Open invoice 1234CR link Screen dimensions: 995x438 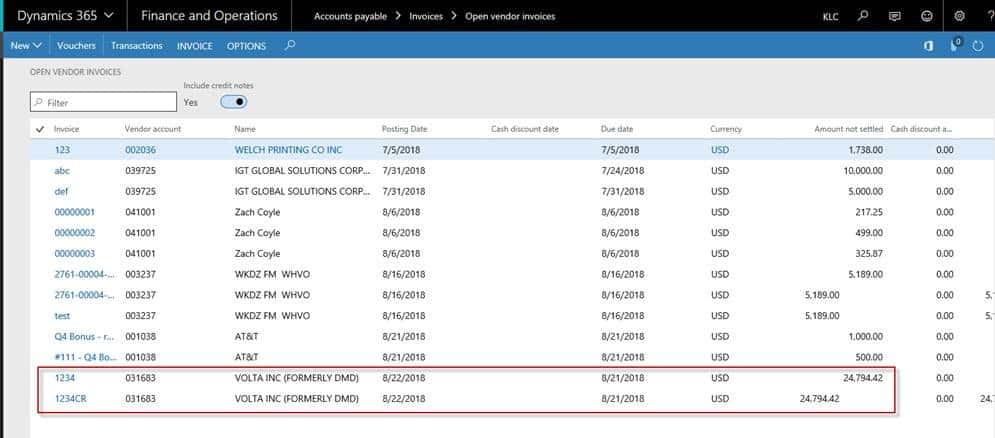pos(70,399)
